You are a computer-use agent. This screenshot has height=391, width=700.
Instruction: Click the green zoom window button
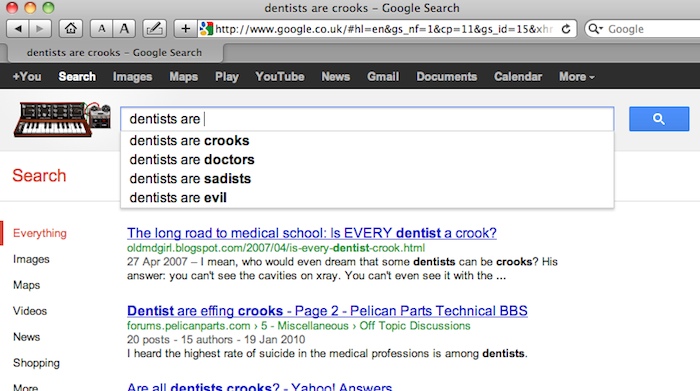pos(48,8)
